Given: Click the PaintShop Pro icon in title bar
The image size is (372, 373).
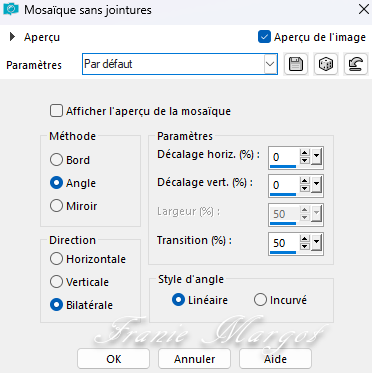Looking at the screenshot, I should (10, 10).
